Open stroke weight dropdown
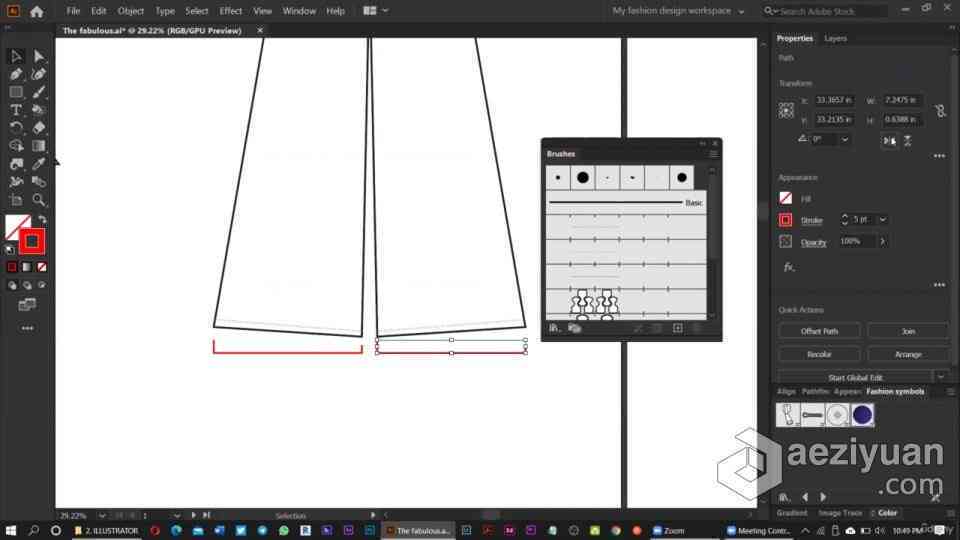960x540 pixels. tap(883, 220)
